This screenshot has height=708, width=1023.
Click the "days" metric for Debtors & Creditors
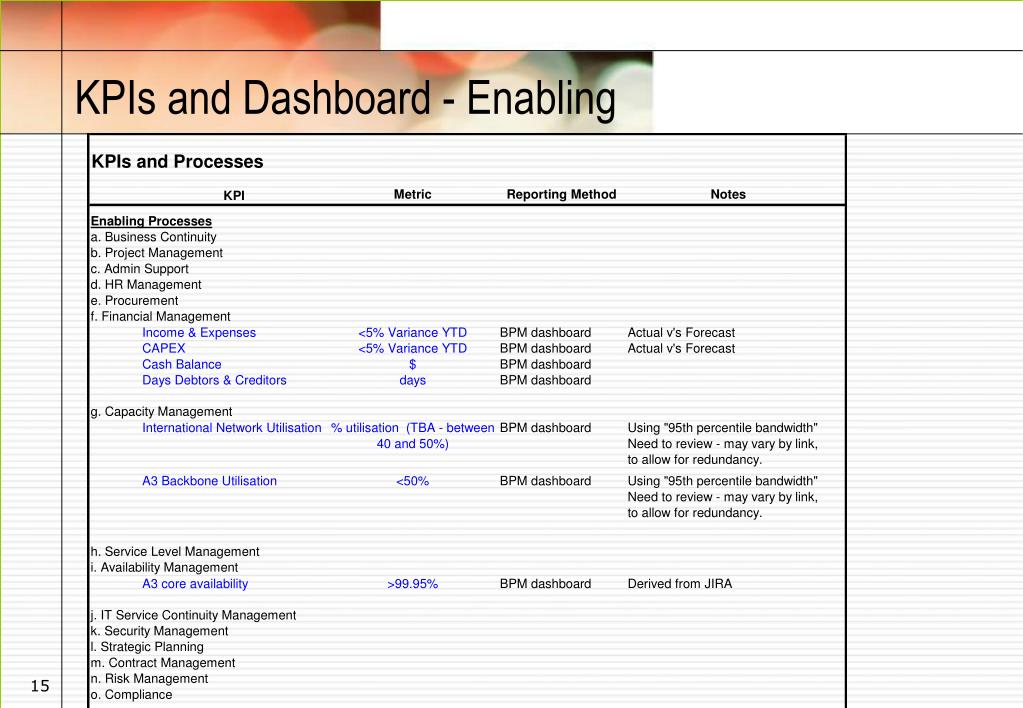pyautogui.click(x=412, y=380)
